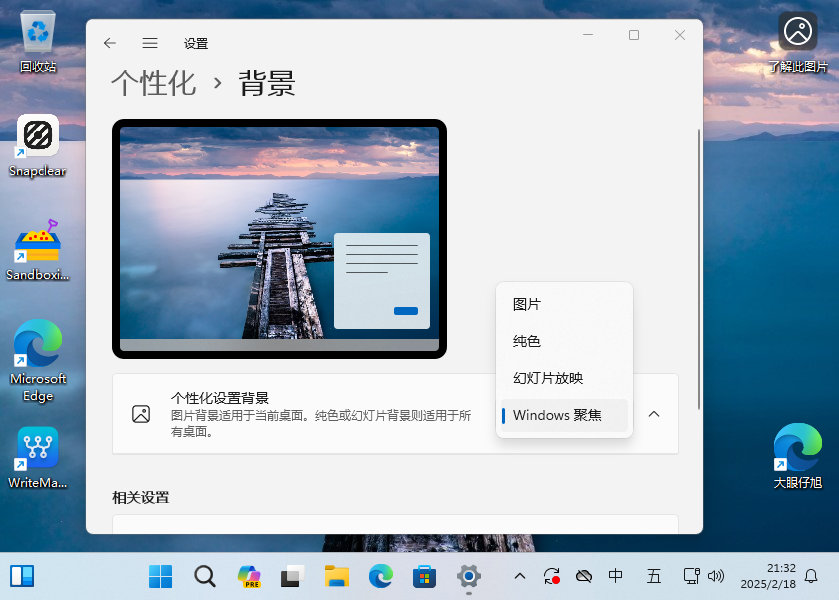Select Windows 聚焦 from the background options
This screenshot has height=600, width=839.
[558, 414]
